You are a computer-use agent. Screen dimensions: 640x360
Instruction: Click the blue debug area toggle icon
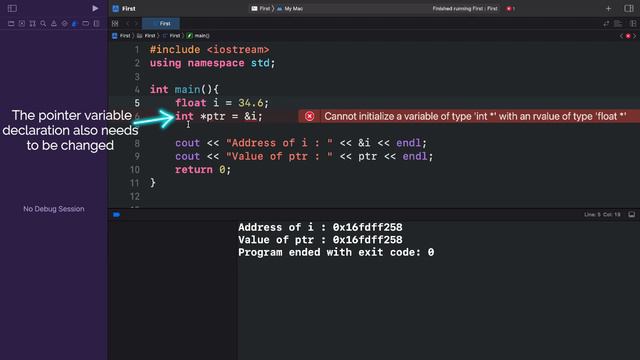[116, 215]
